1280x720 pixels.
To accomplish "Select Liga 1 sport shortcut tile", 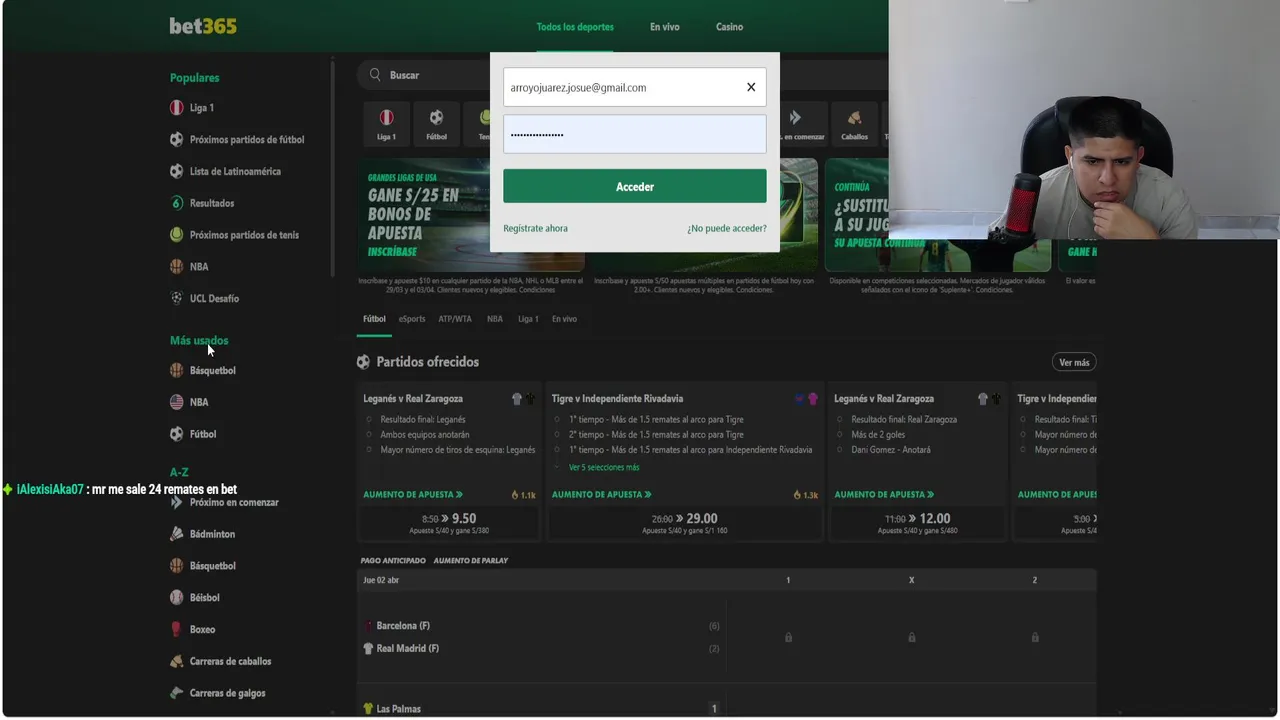I will (386, 124).
